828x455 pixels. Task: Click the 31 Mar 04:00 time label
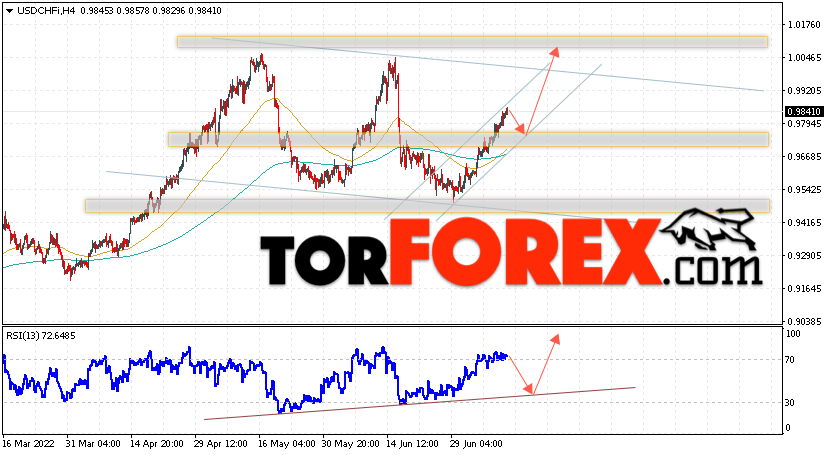point(93,443)
